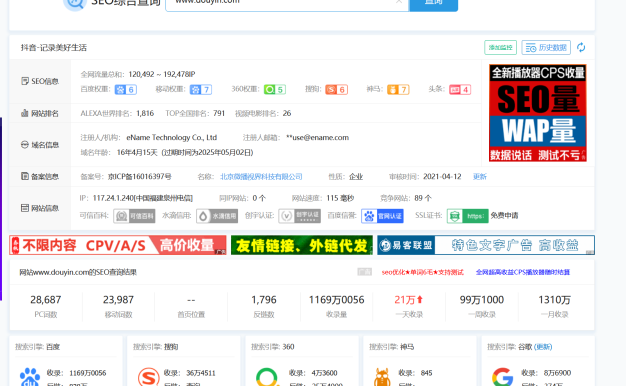626x386 pixels.
Task: Click the Sogou S logo icon
Action: coord(149,377)
